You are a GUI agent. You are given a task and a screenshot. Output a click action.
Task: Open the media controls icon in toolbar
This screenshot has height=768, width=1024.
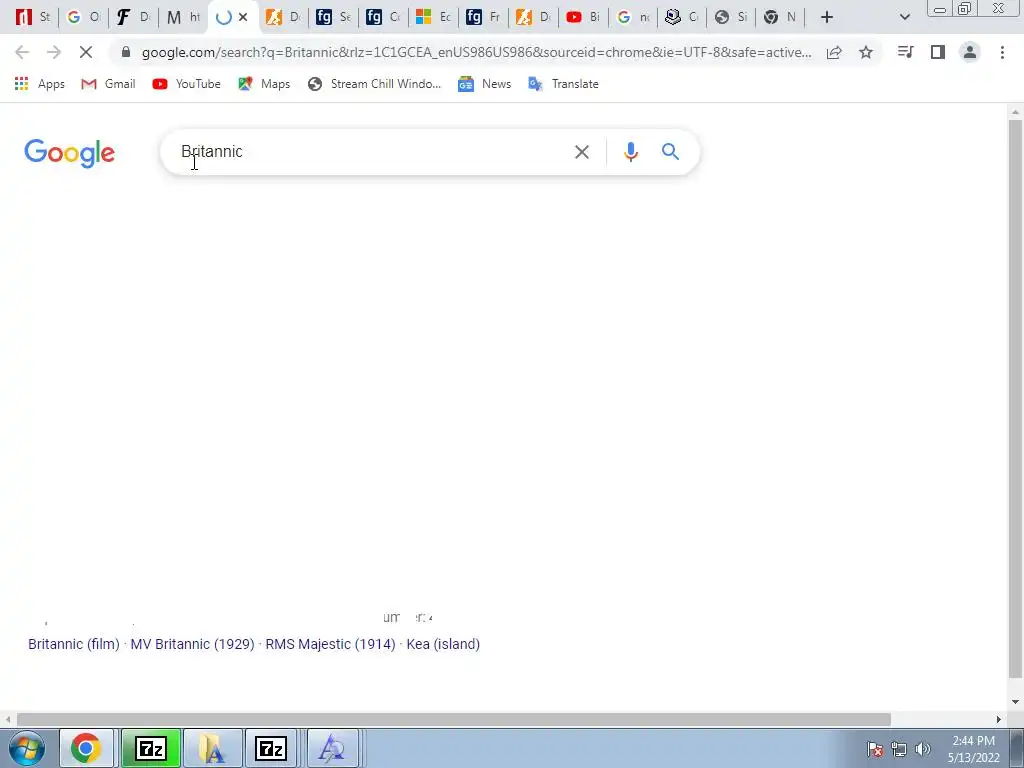(x=905, y=52)
